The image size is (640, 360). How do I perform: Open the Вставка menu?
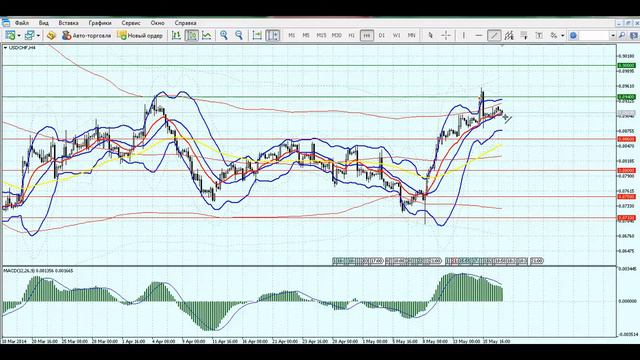pyautogui.click(x=68, y=23)
